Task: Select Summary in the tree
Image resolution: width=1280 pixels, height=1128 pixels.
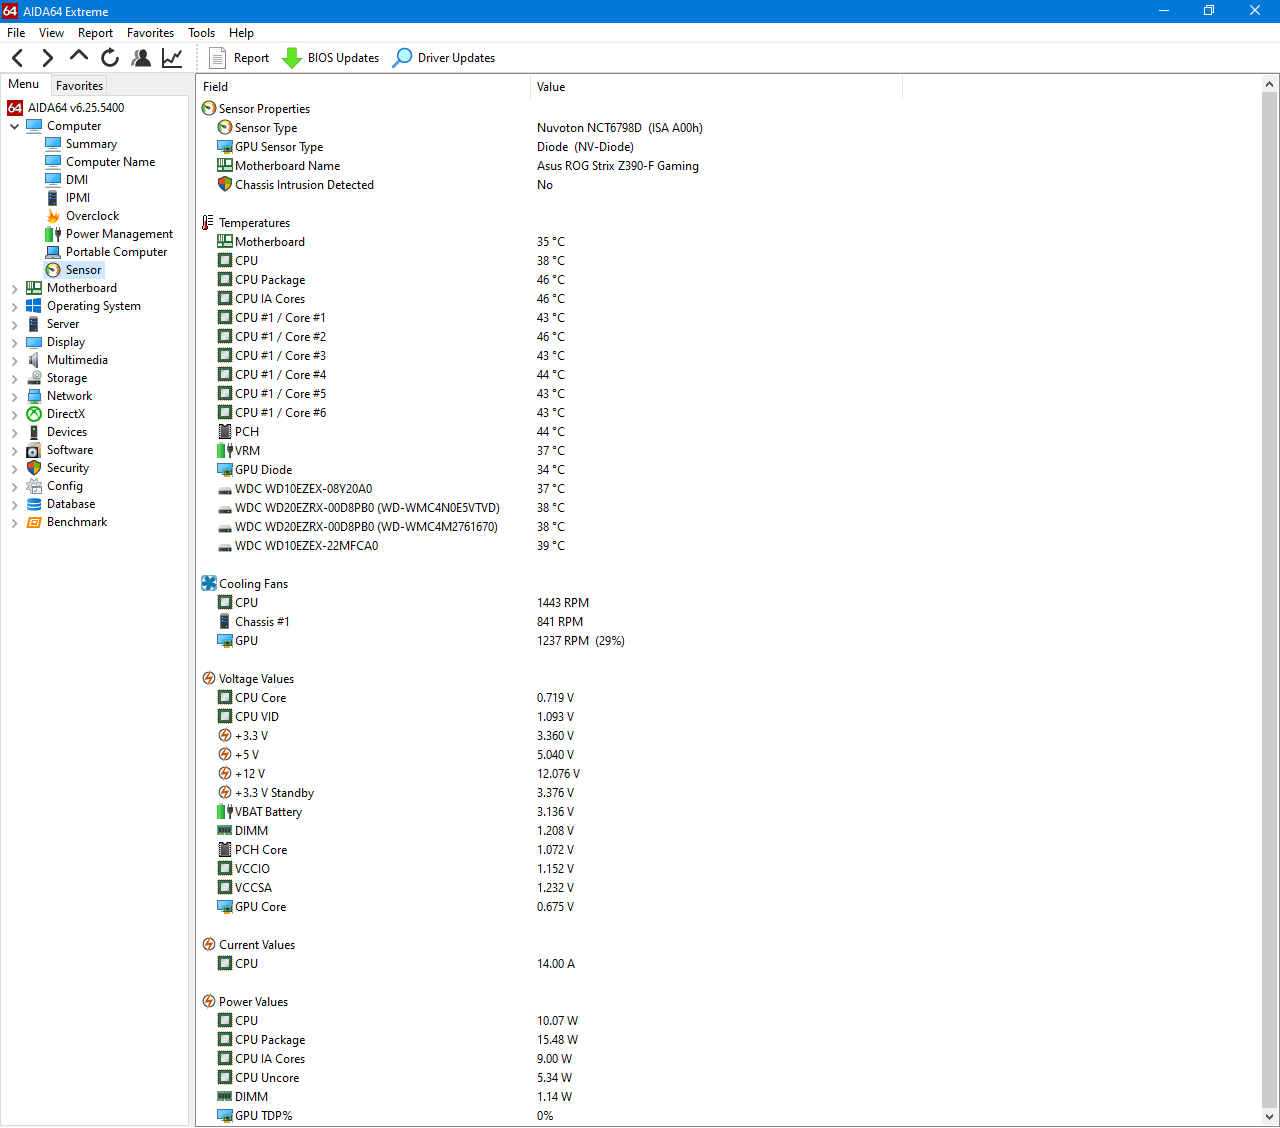Action: (x=91, y=144)
